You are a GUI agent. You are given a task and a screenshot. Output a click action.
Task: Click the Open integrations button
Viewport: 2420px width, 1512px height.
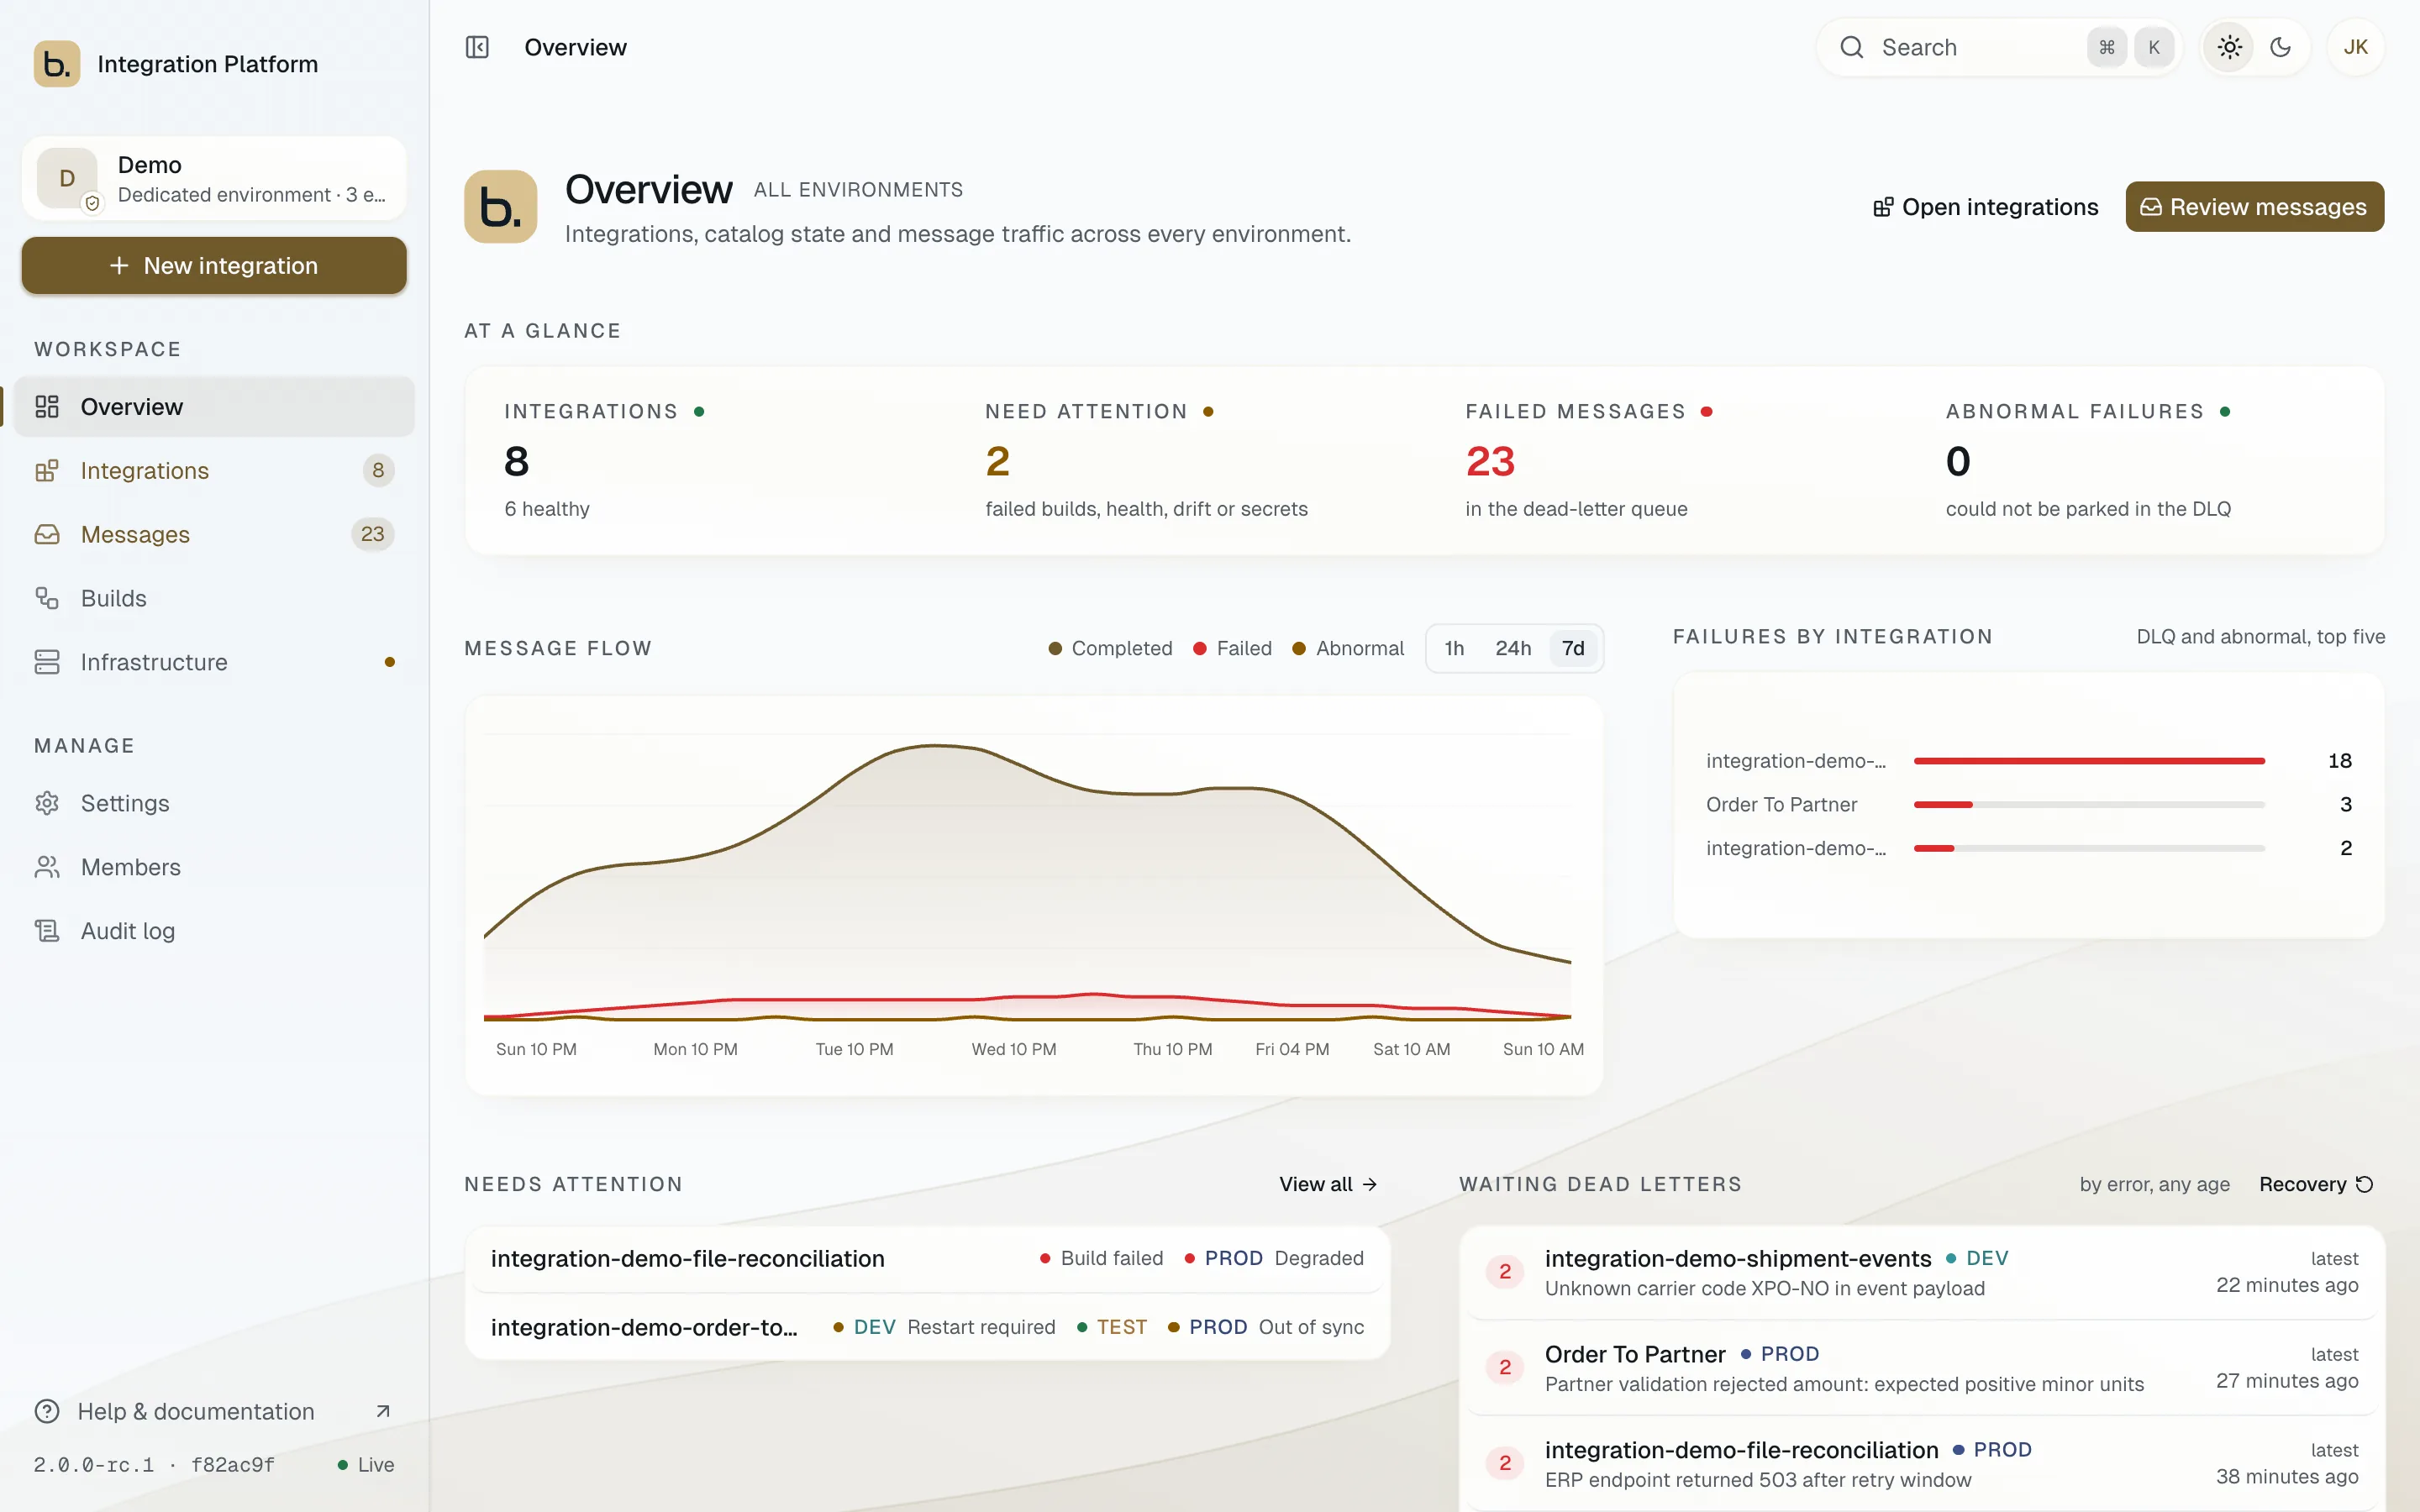(1985, 207)
